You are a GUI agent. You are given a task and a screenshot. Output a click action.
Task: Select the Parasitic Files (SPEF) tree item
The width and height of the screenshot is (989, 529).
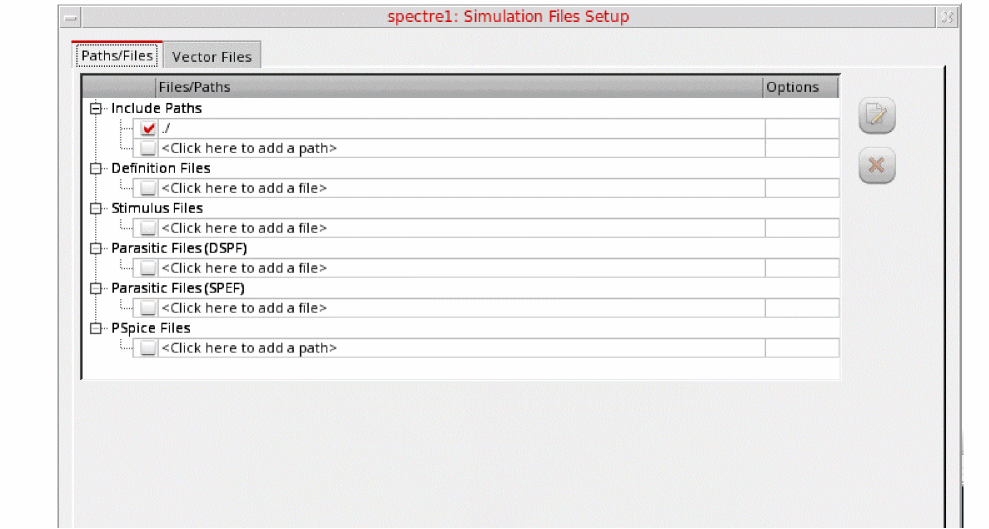(178, 288)
